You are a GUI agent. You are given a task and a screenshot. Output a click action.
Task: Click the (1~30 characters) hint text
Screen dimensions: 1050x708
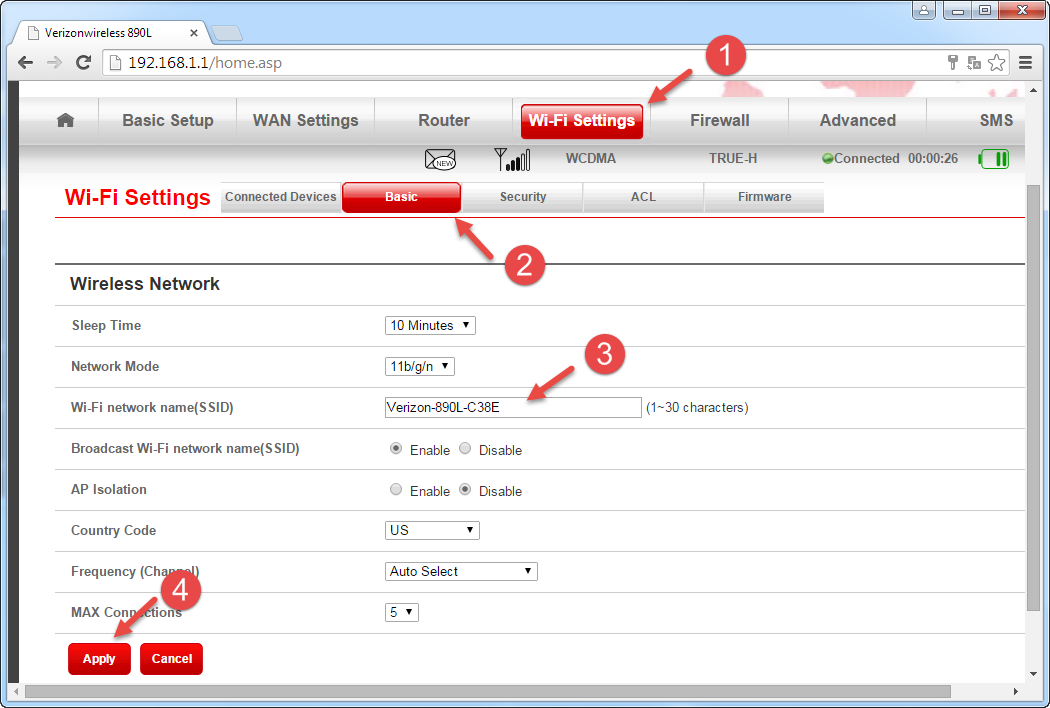pos(697,407)
